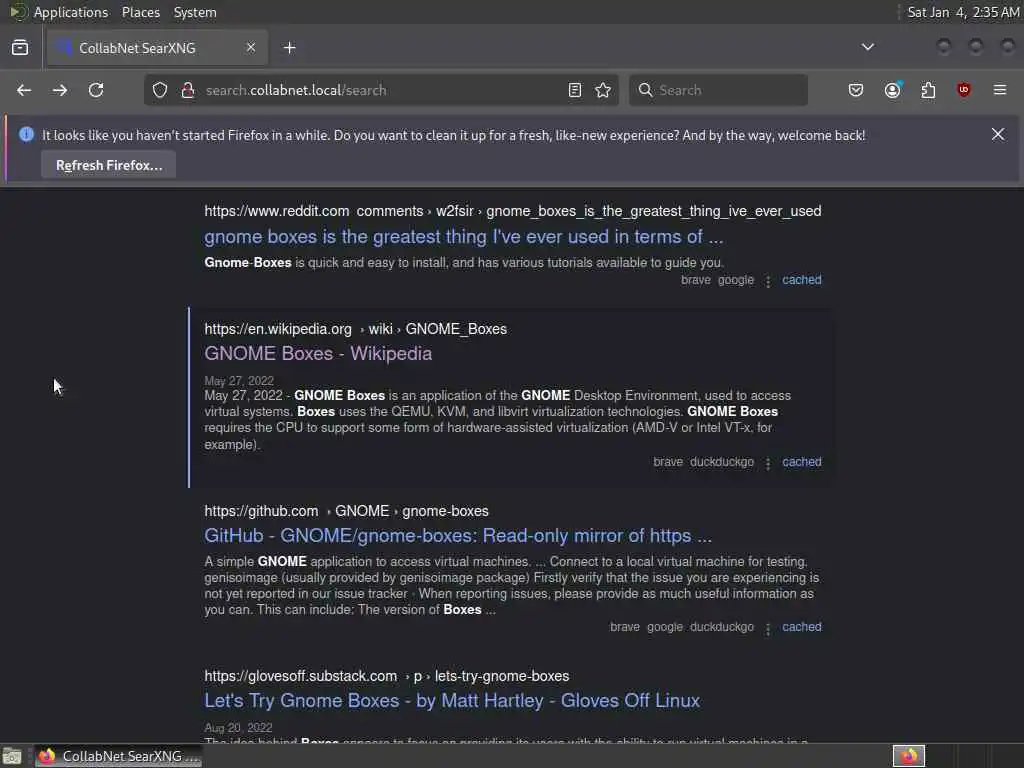
Task: Open the reddit gnome boxes result
Action: coord(464,236)
